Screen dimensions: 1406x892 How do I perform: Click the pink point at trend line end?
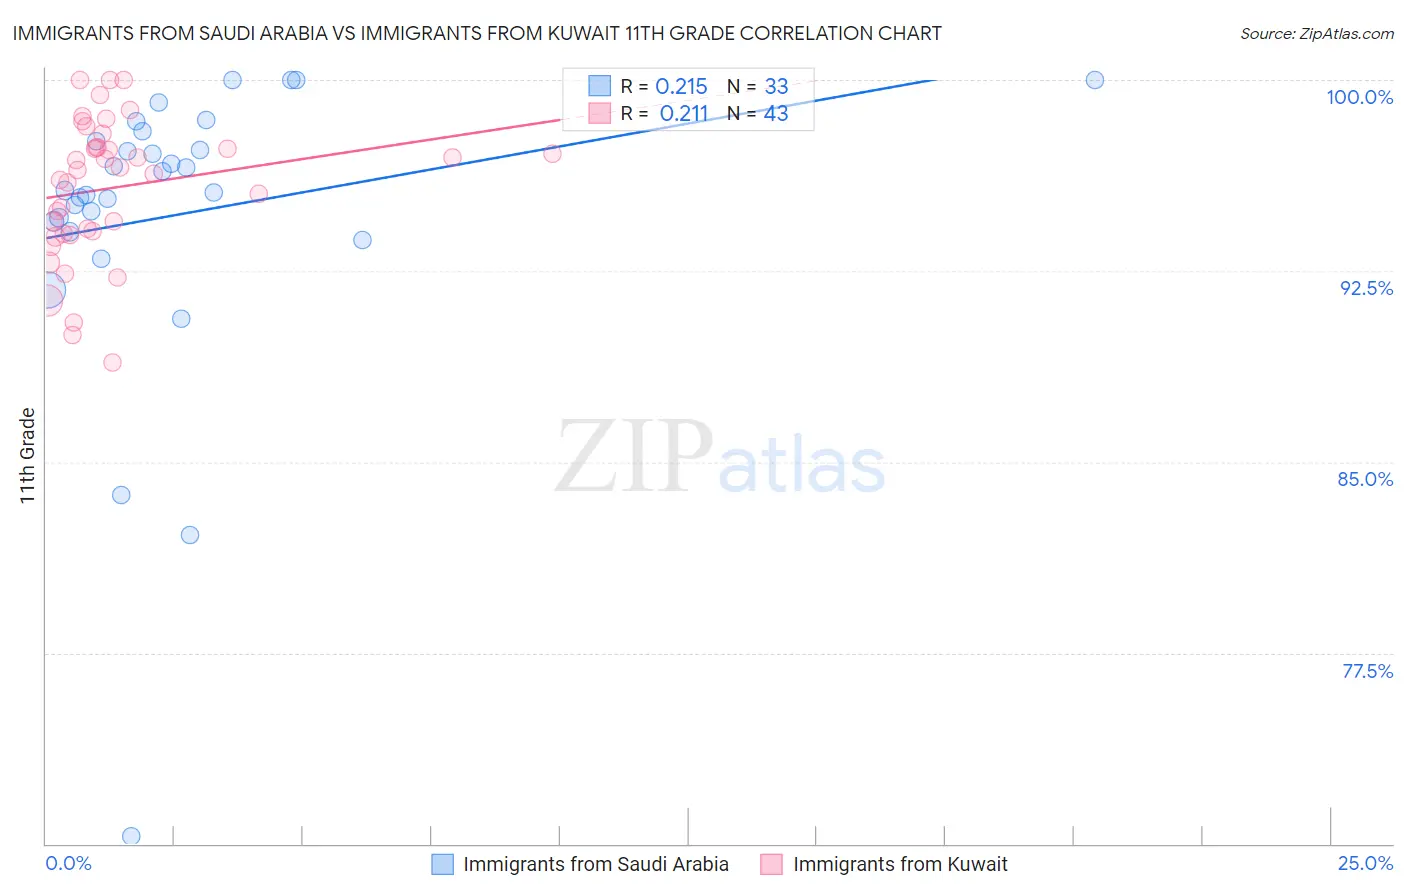coord(552,153)
